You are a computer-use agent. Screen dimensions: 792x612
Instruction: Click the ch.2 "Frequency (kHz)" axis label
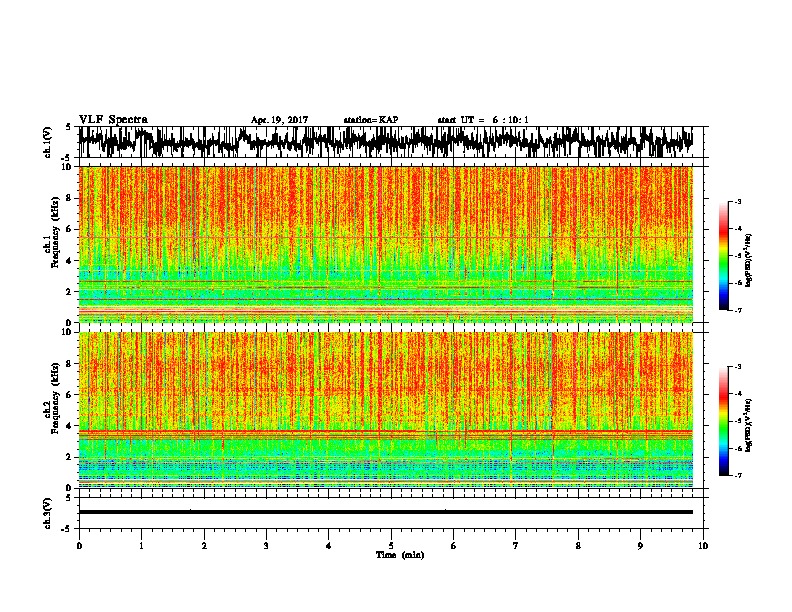55,398
